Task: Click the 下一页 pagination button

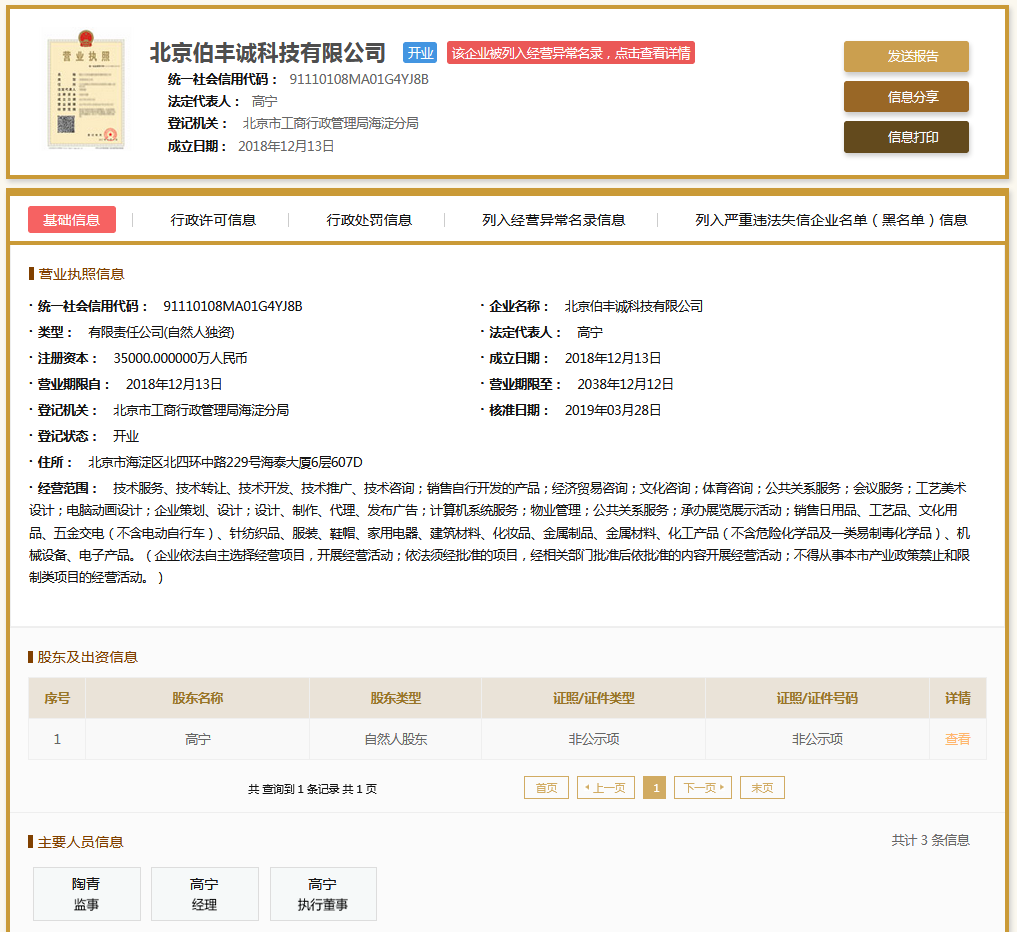Action: coord(702,787)
